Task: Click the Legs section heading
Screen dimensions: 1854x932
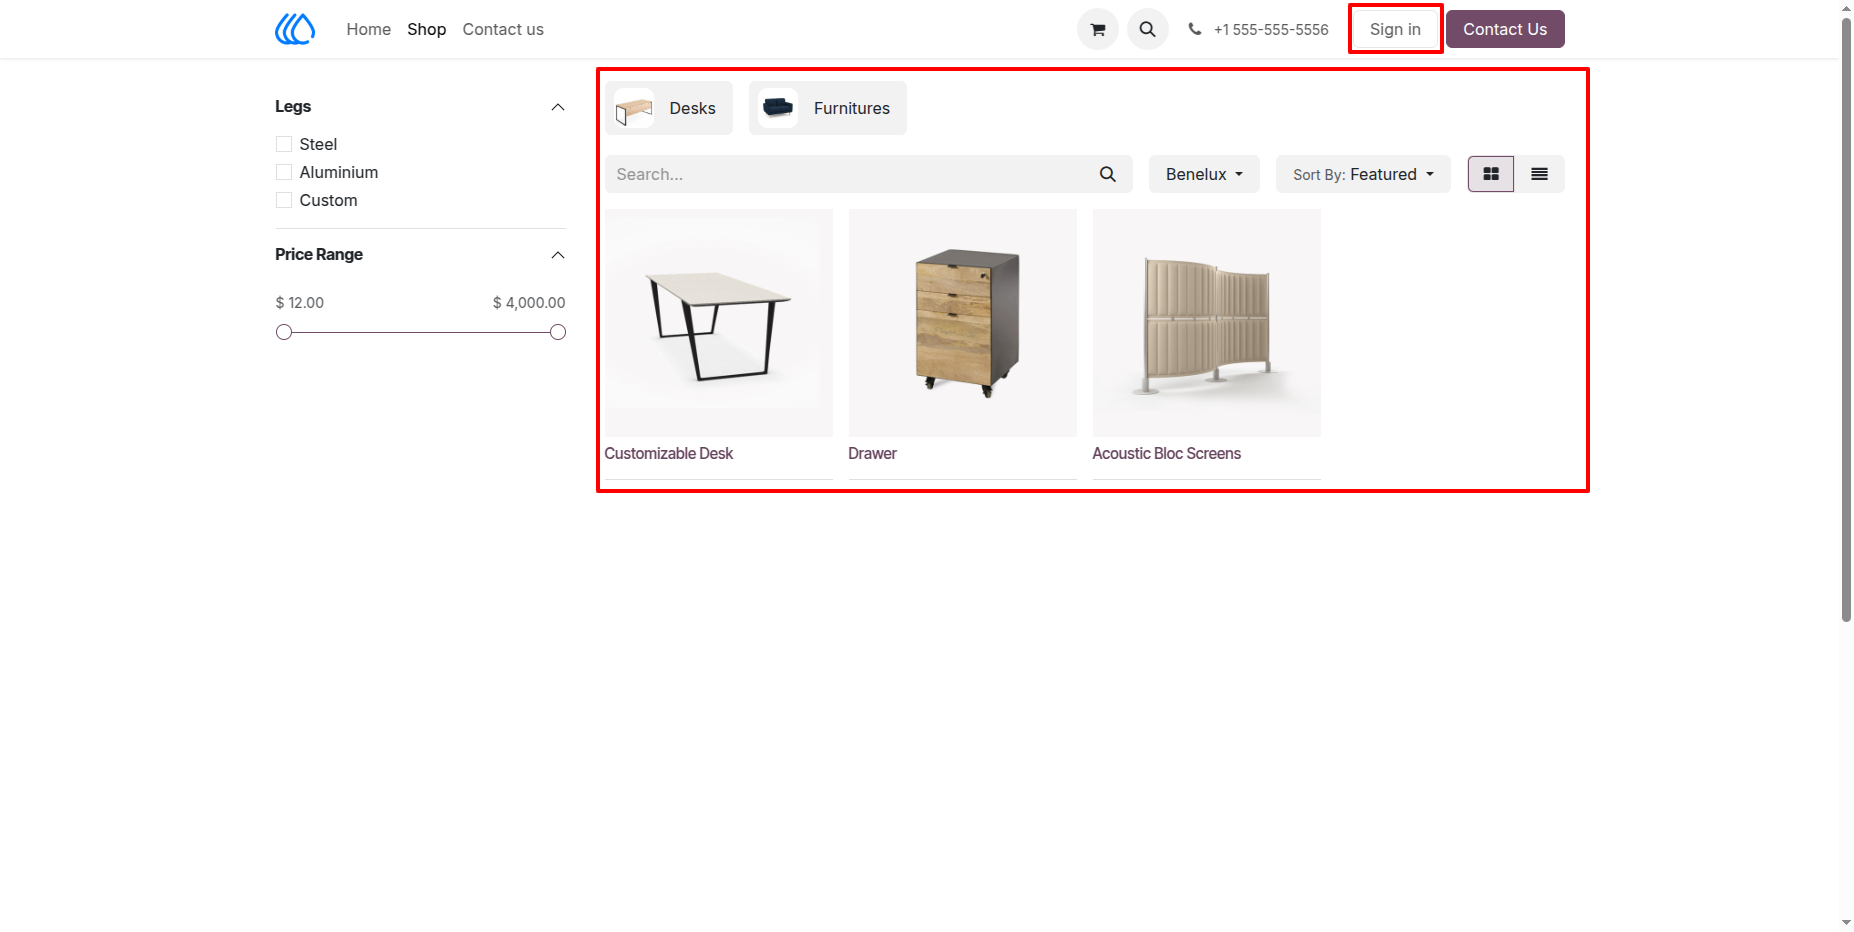Action: pyautogui.click(x=293, y=106)
